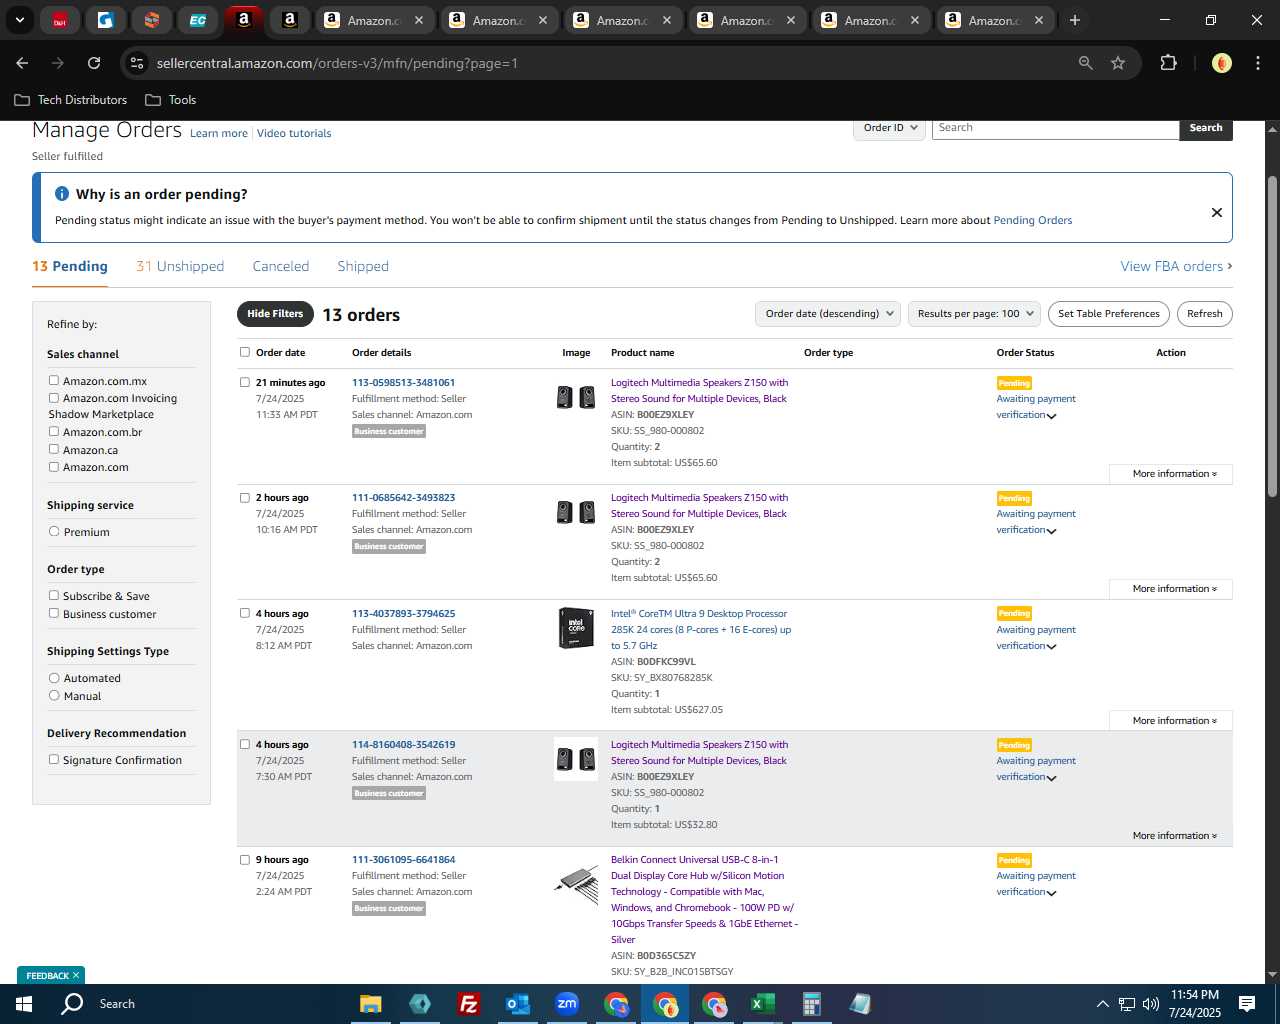Open the Order date (descending) sort dropdown
1280x1024 pixels.
(x=828, y=314)
